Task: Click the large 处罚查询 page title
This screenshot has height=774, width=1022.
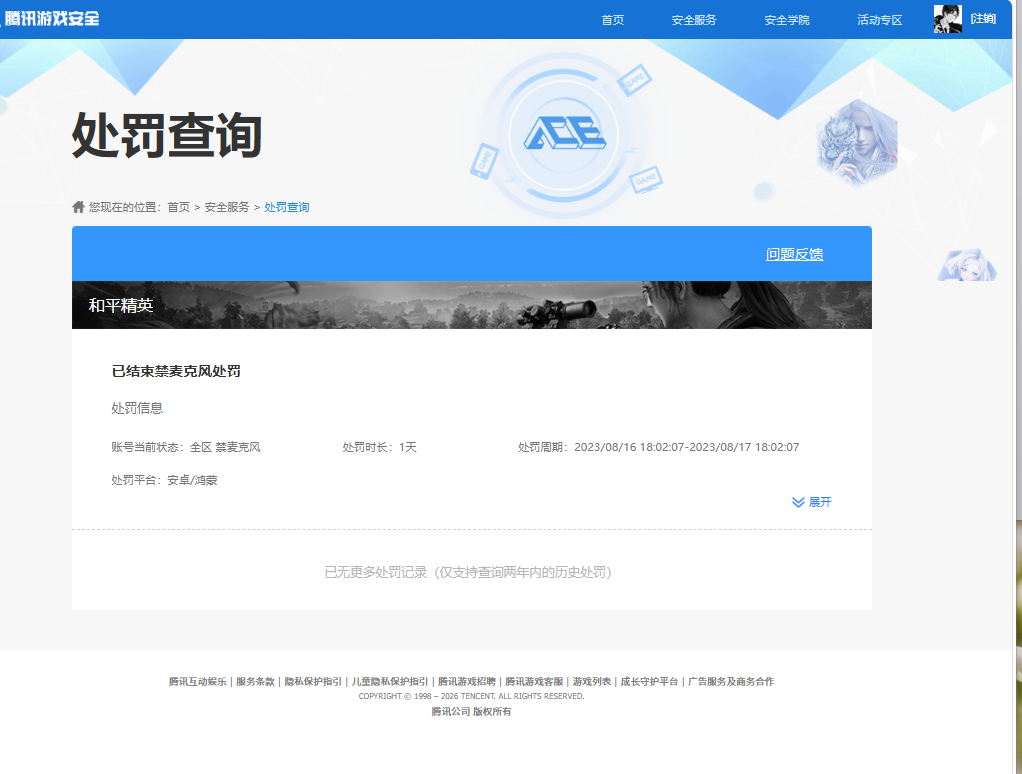Action: click(x=167, y=135)
